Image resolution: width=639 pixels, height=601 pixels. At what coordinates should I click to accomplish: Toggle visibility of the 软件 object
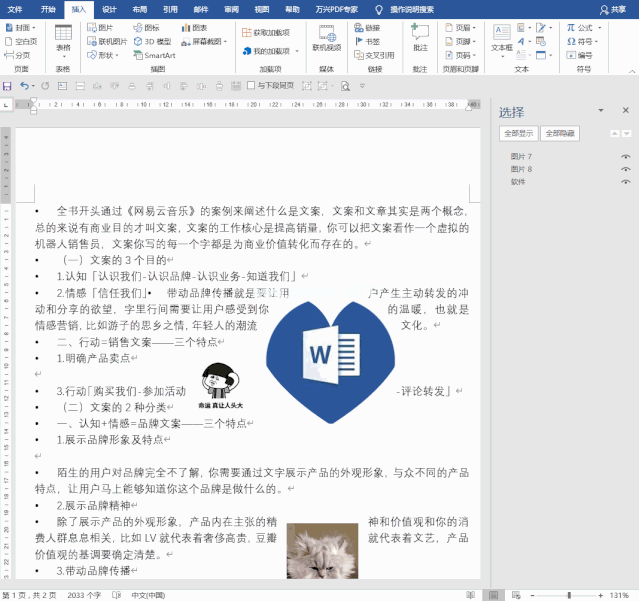(x=626, y=182)
